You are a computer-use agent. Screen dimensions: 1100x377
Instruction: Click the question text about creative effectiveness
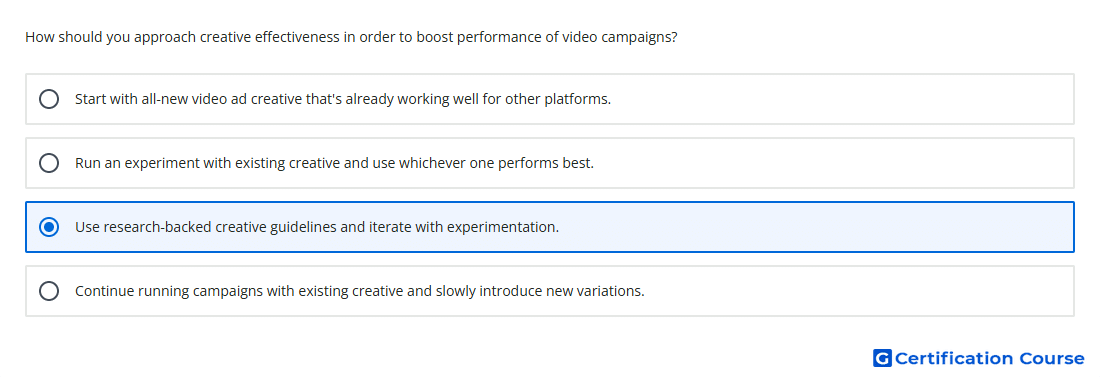351,37
